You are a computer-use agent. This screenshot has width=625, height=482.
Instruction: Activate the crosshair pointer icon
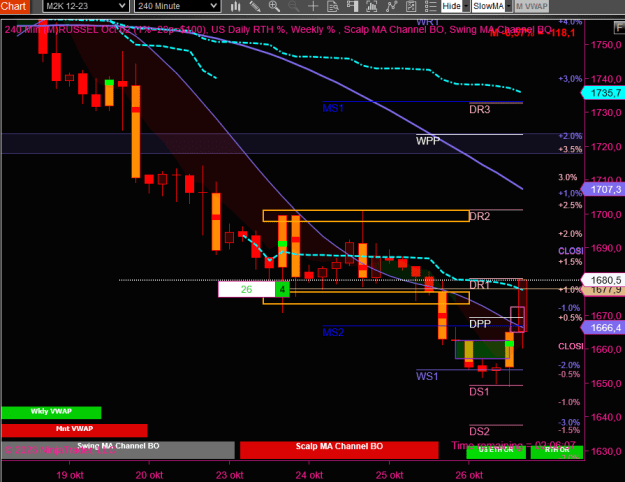[313, 6]
